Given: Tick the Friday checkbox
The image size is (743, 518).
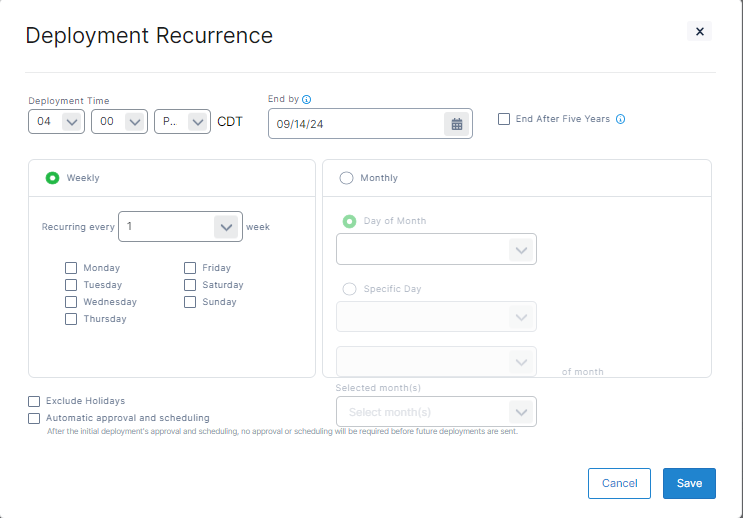Looking at the screenshot, I should (190, 268).
